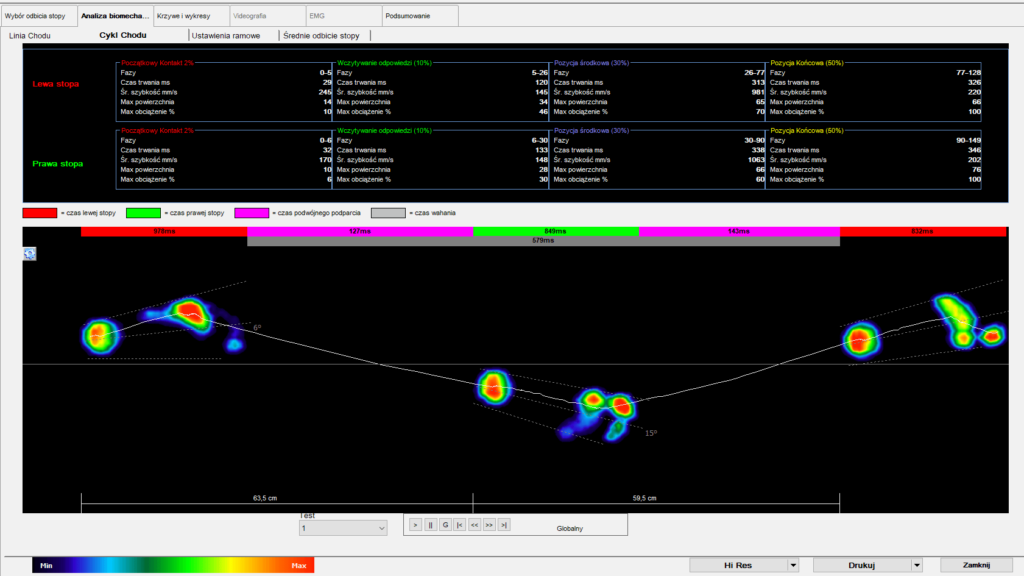Viewport: 1024px width, 576px height.
Task: Open Ustawienia ramowe sub-tab
Action: click(226, 35)
